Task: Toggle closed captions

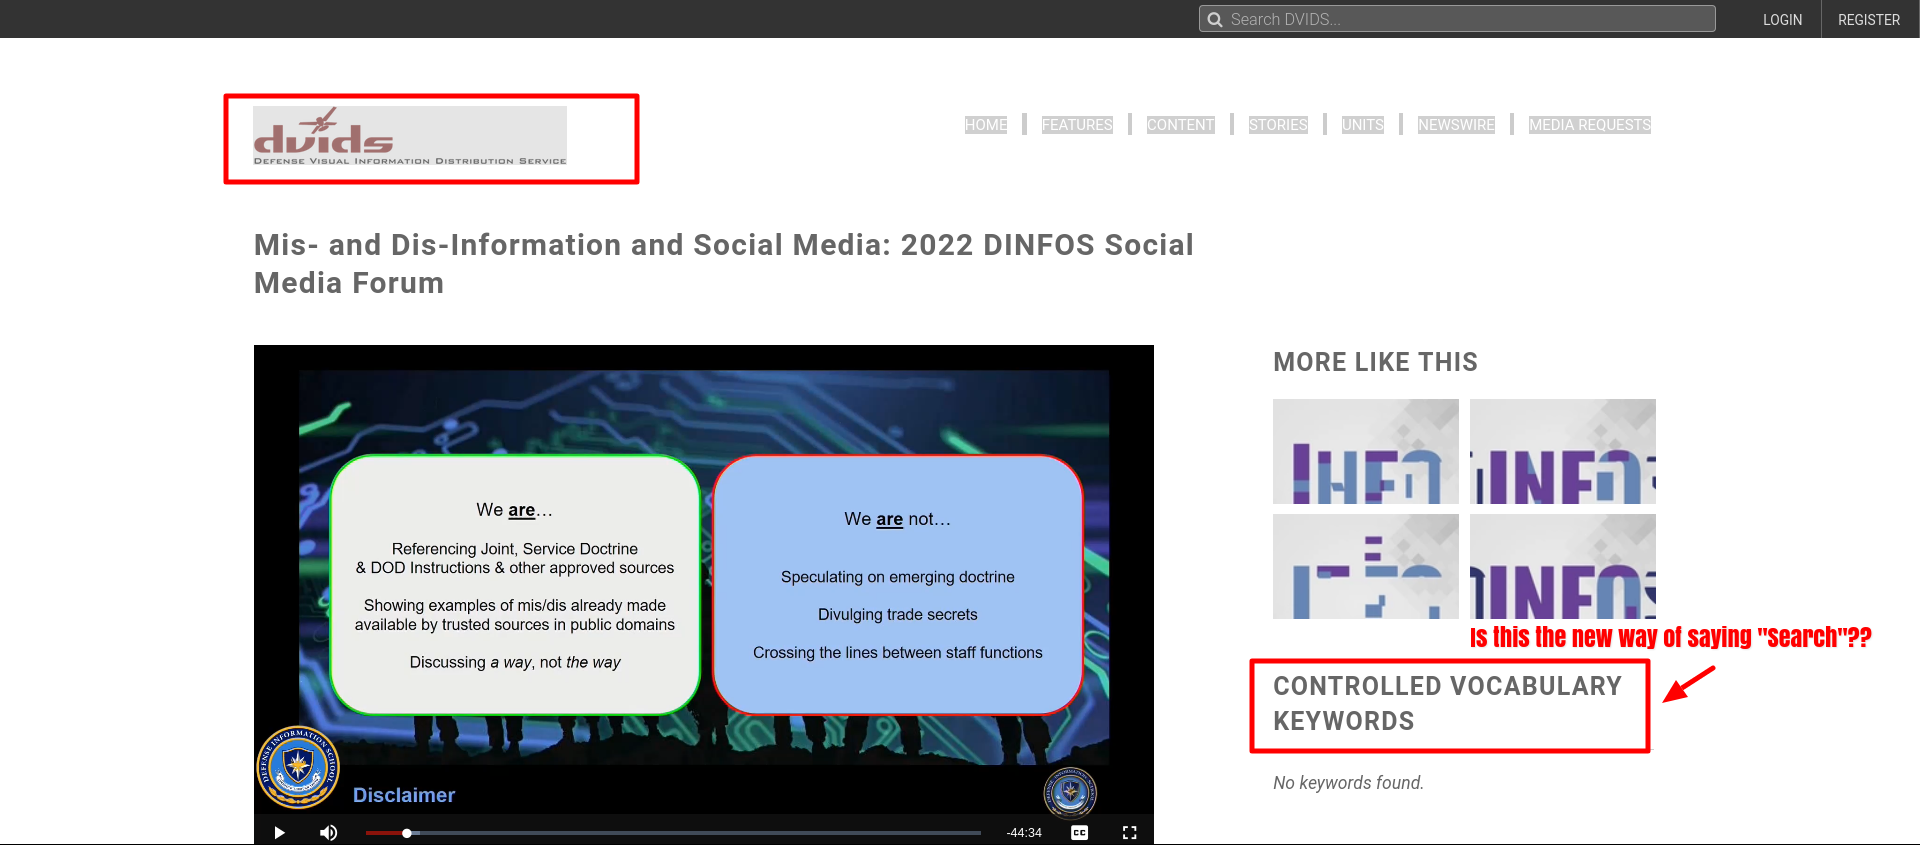Action: click(1080, 832)
